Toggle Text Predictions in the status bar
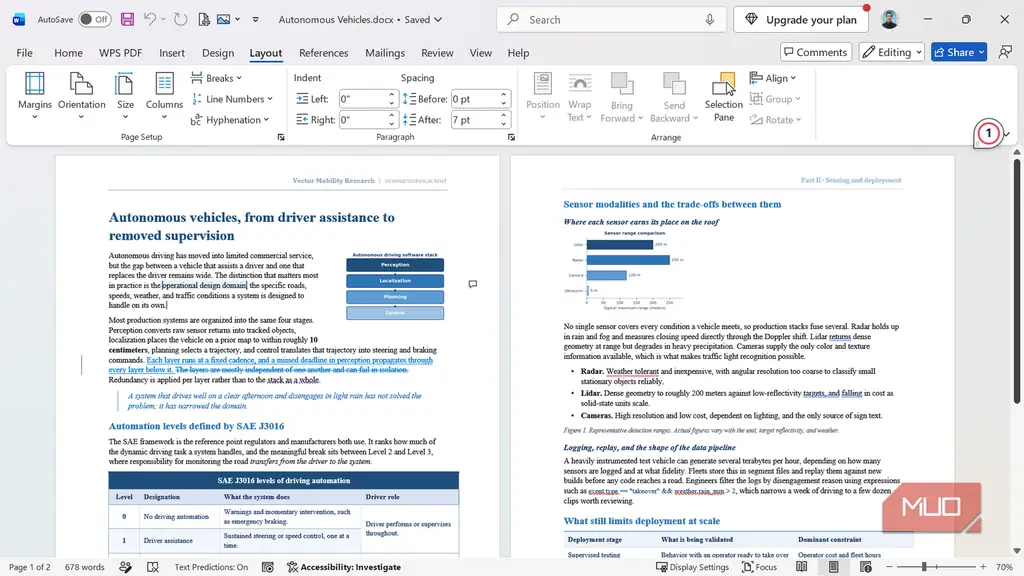 pyautogui.click(x=211, y=567)
